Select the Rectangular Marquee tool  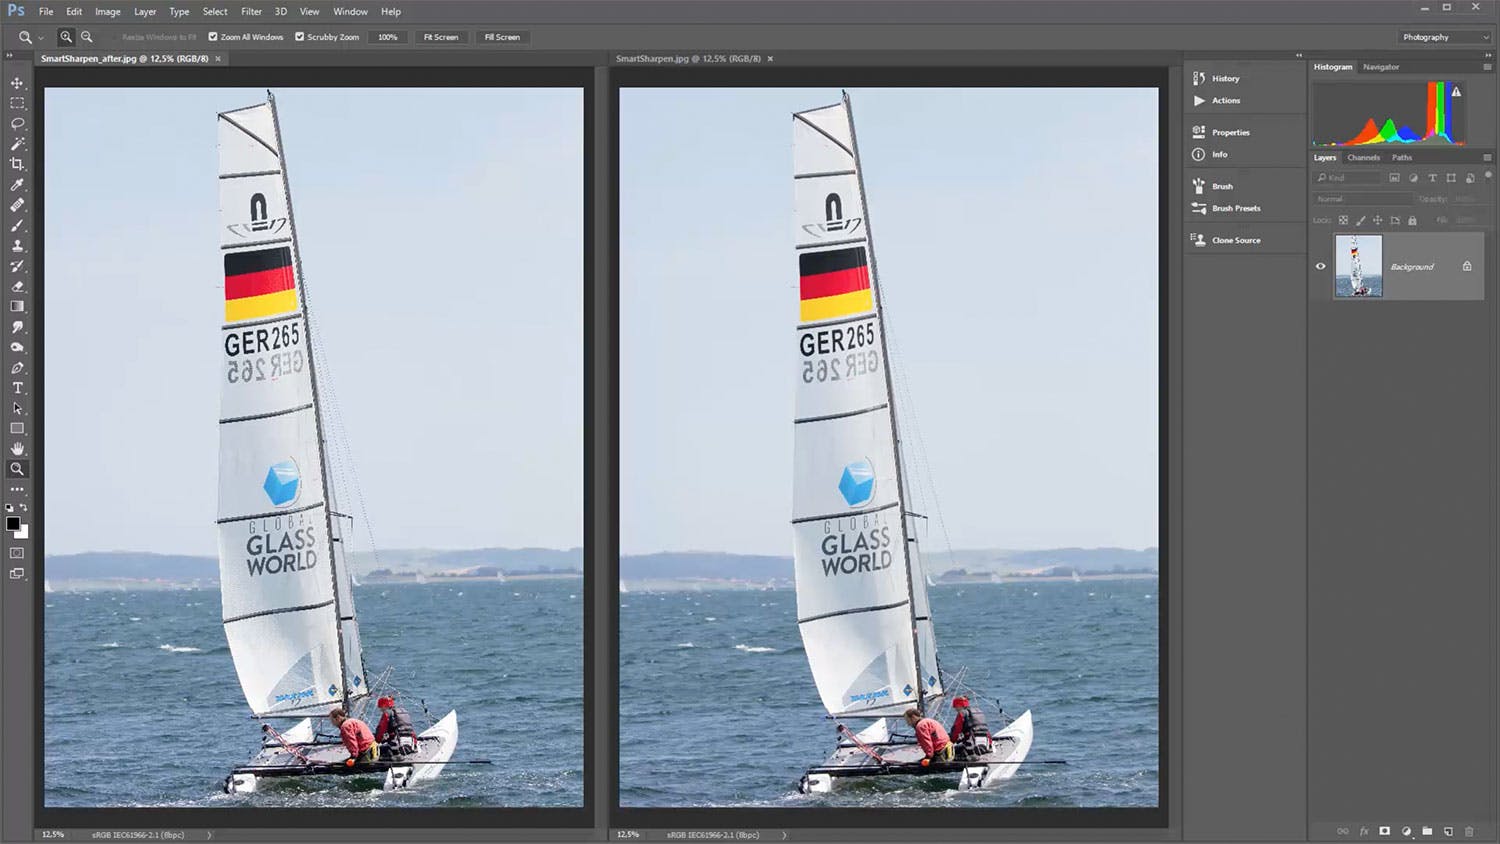pos(17,103)
